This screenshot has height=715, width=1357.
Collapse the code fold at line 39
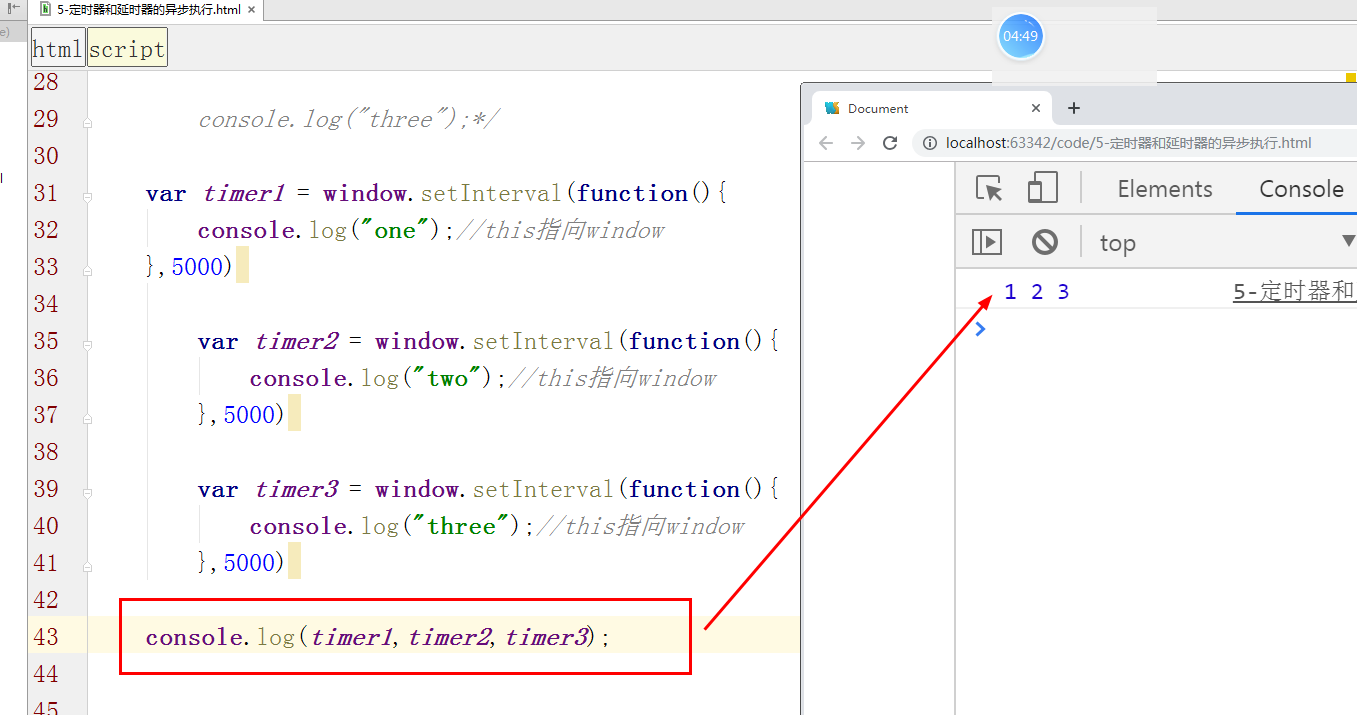point(88,493)
